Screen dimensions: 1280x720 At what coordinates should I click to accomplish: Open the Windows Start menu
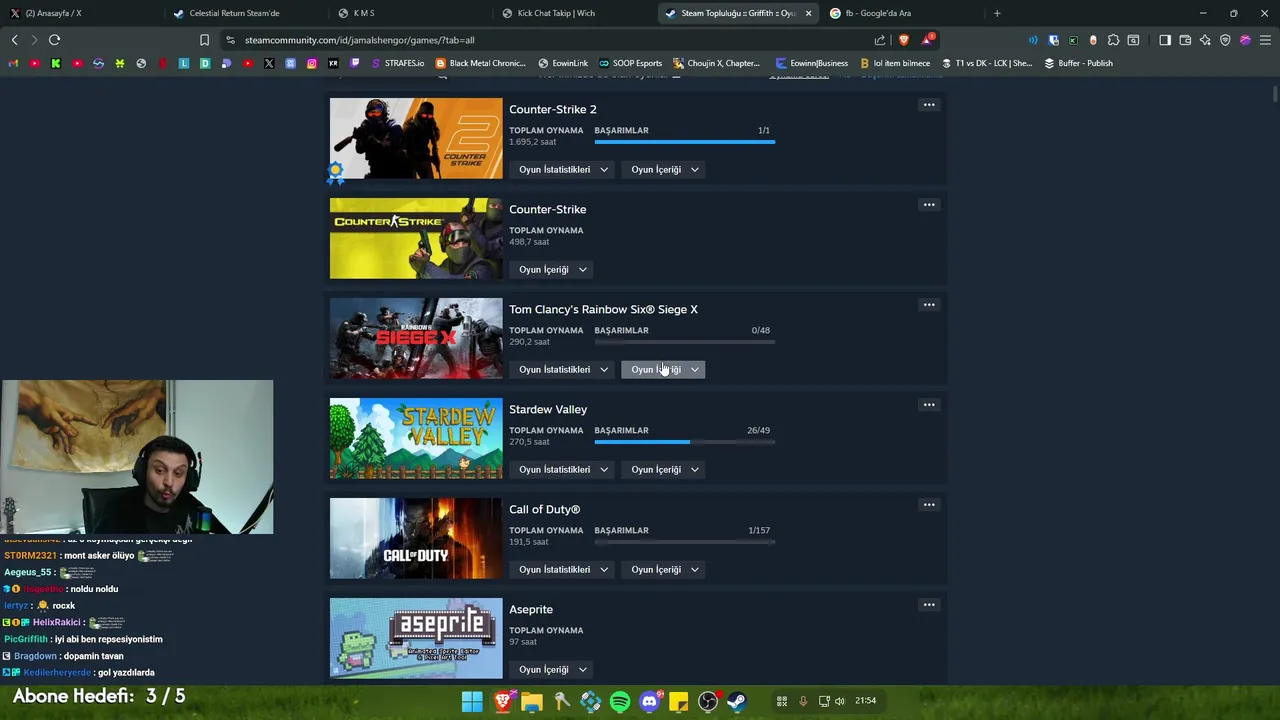472,701
